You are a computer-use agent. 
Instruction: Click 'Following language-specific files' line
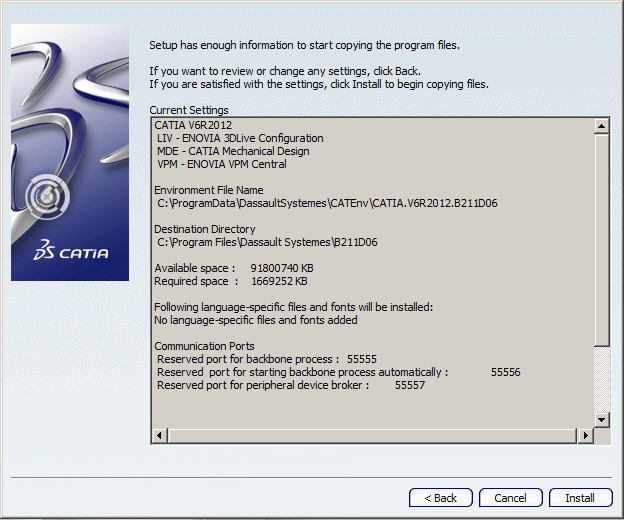(x=293, y=307)
